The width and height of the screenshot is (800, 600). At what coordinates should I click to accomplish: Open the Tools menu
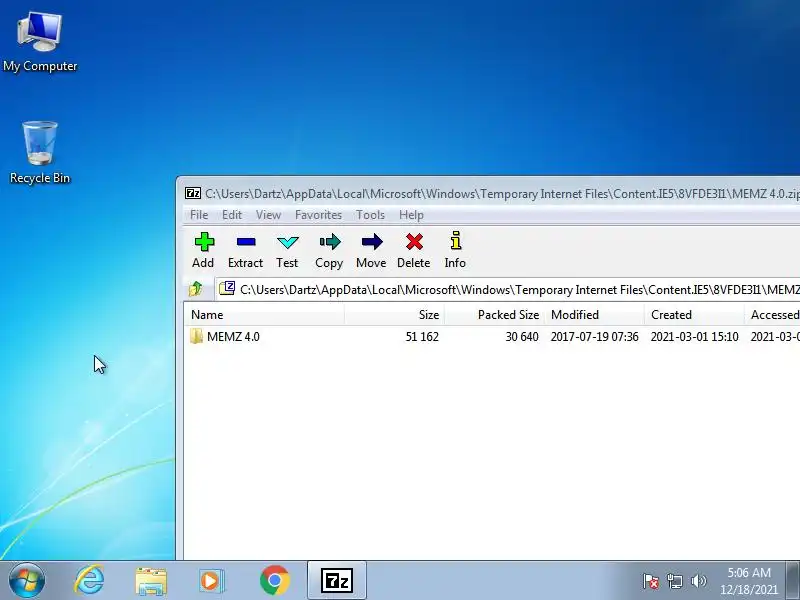tap(370, 215)
